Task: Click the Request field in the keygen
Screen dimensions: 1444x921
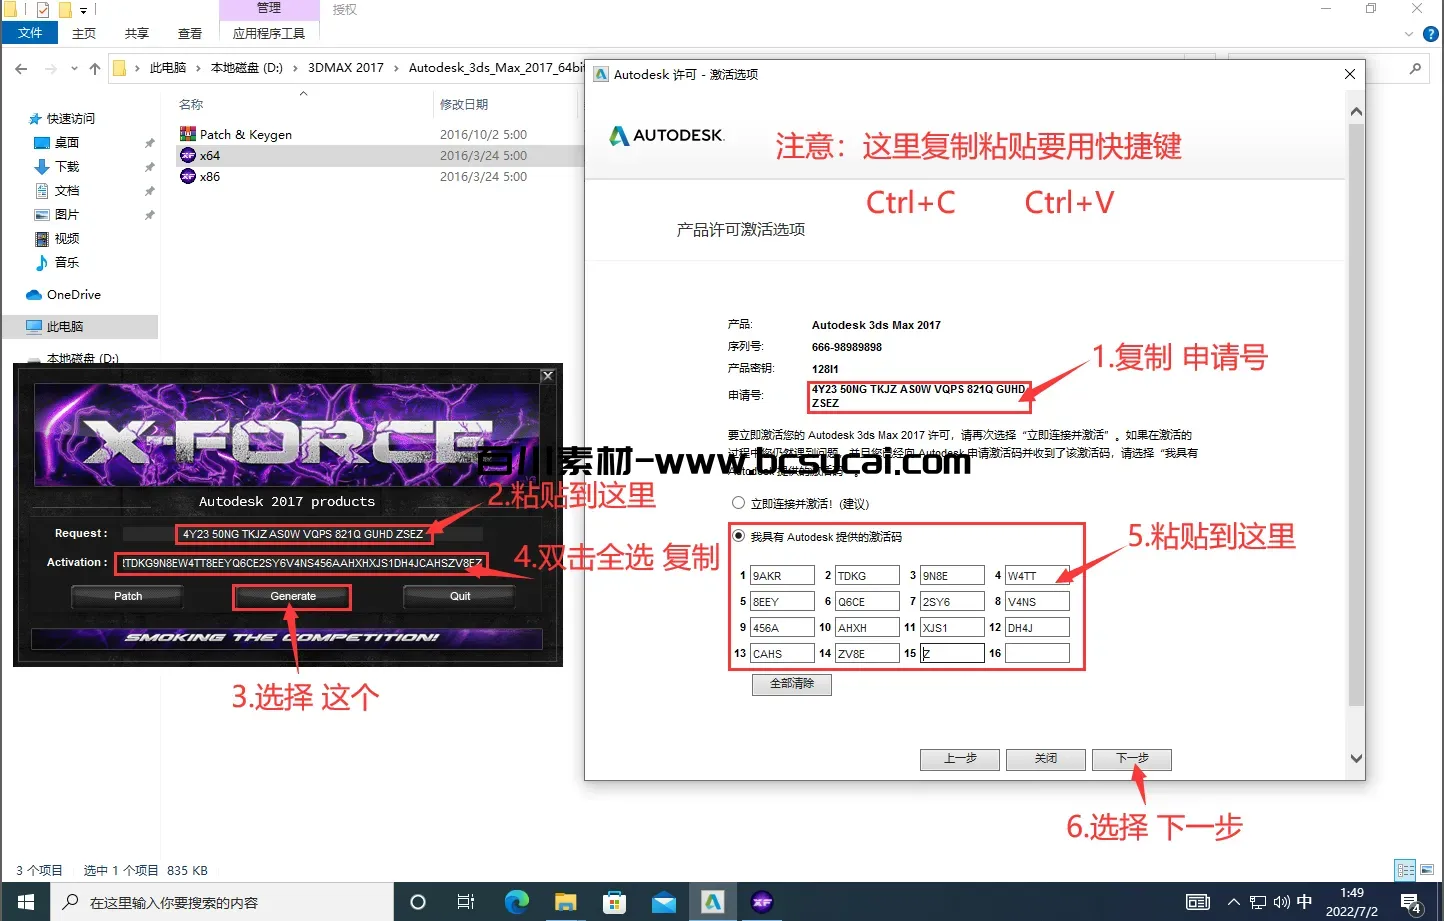Action: tap(303, 534)
